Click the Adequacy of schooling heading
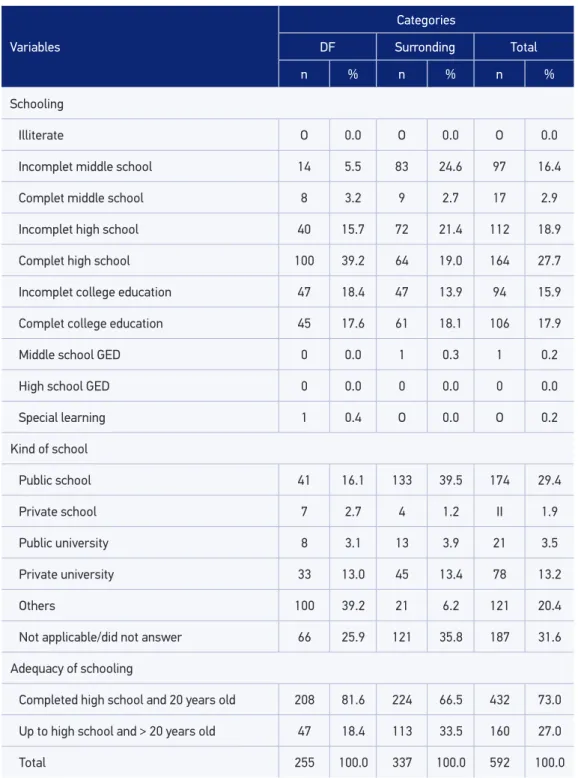 [x=71, y=668]
